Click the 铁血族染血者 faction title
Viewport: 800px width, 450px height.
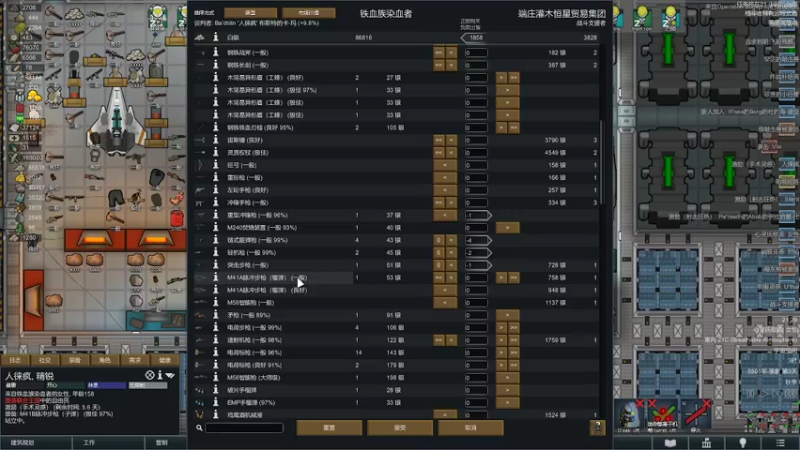click(x=386, y=14)
